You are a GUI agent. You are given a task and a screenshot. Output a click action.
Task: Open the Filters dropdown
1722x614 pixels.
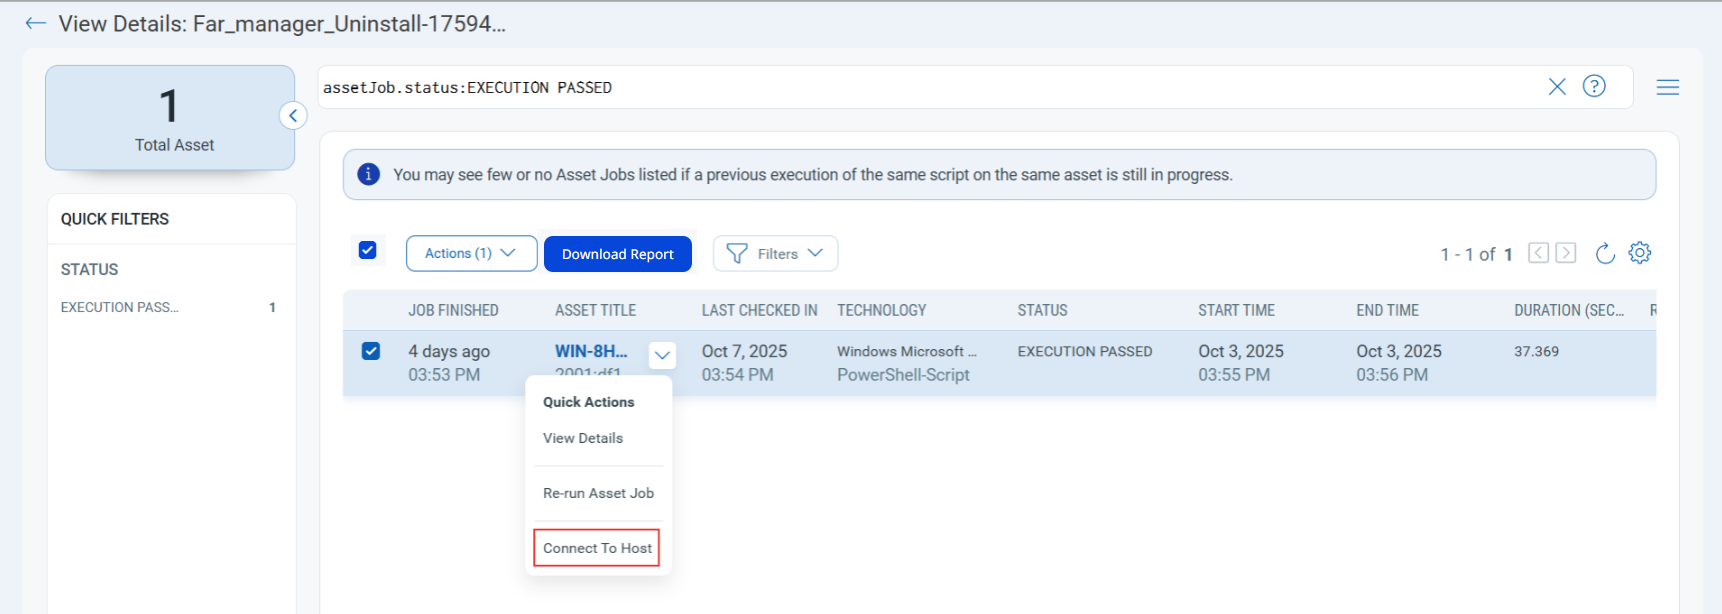point(775,253)
